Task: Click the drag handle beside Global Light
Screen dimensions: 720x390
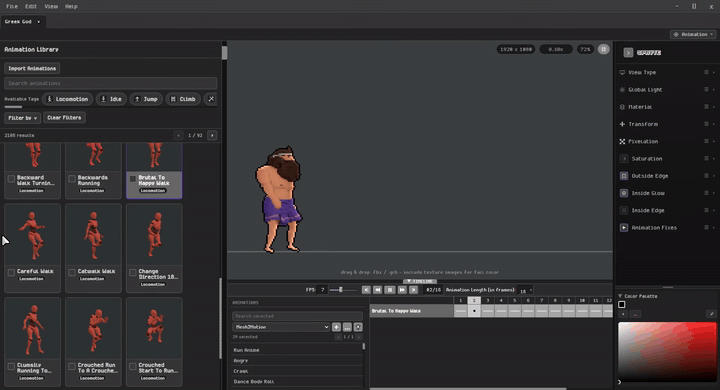Action: point(706,90)
